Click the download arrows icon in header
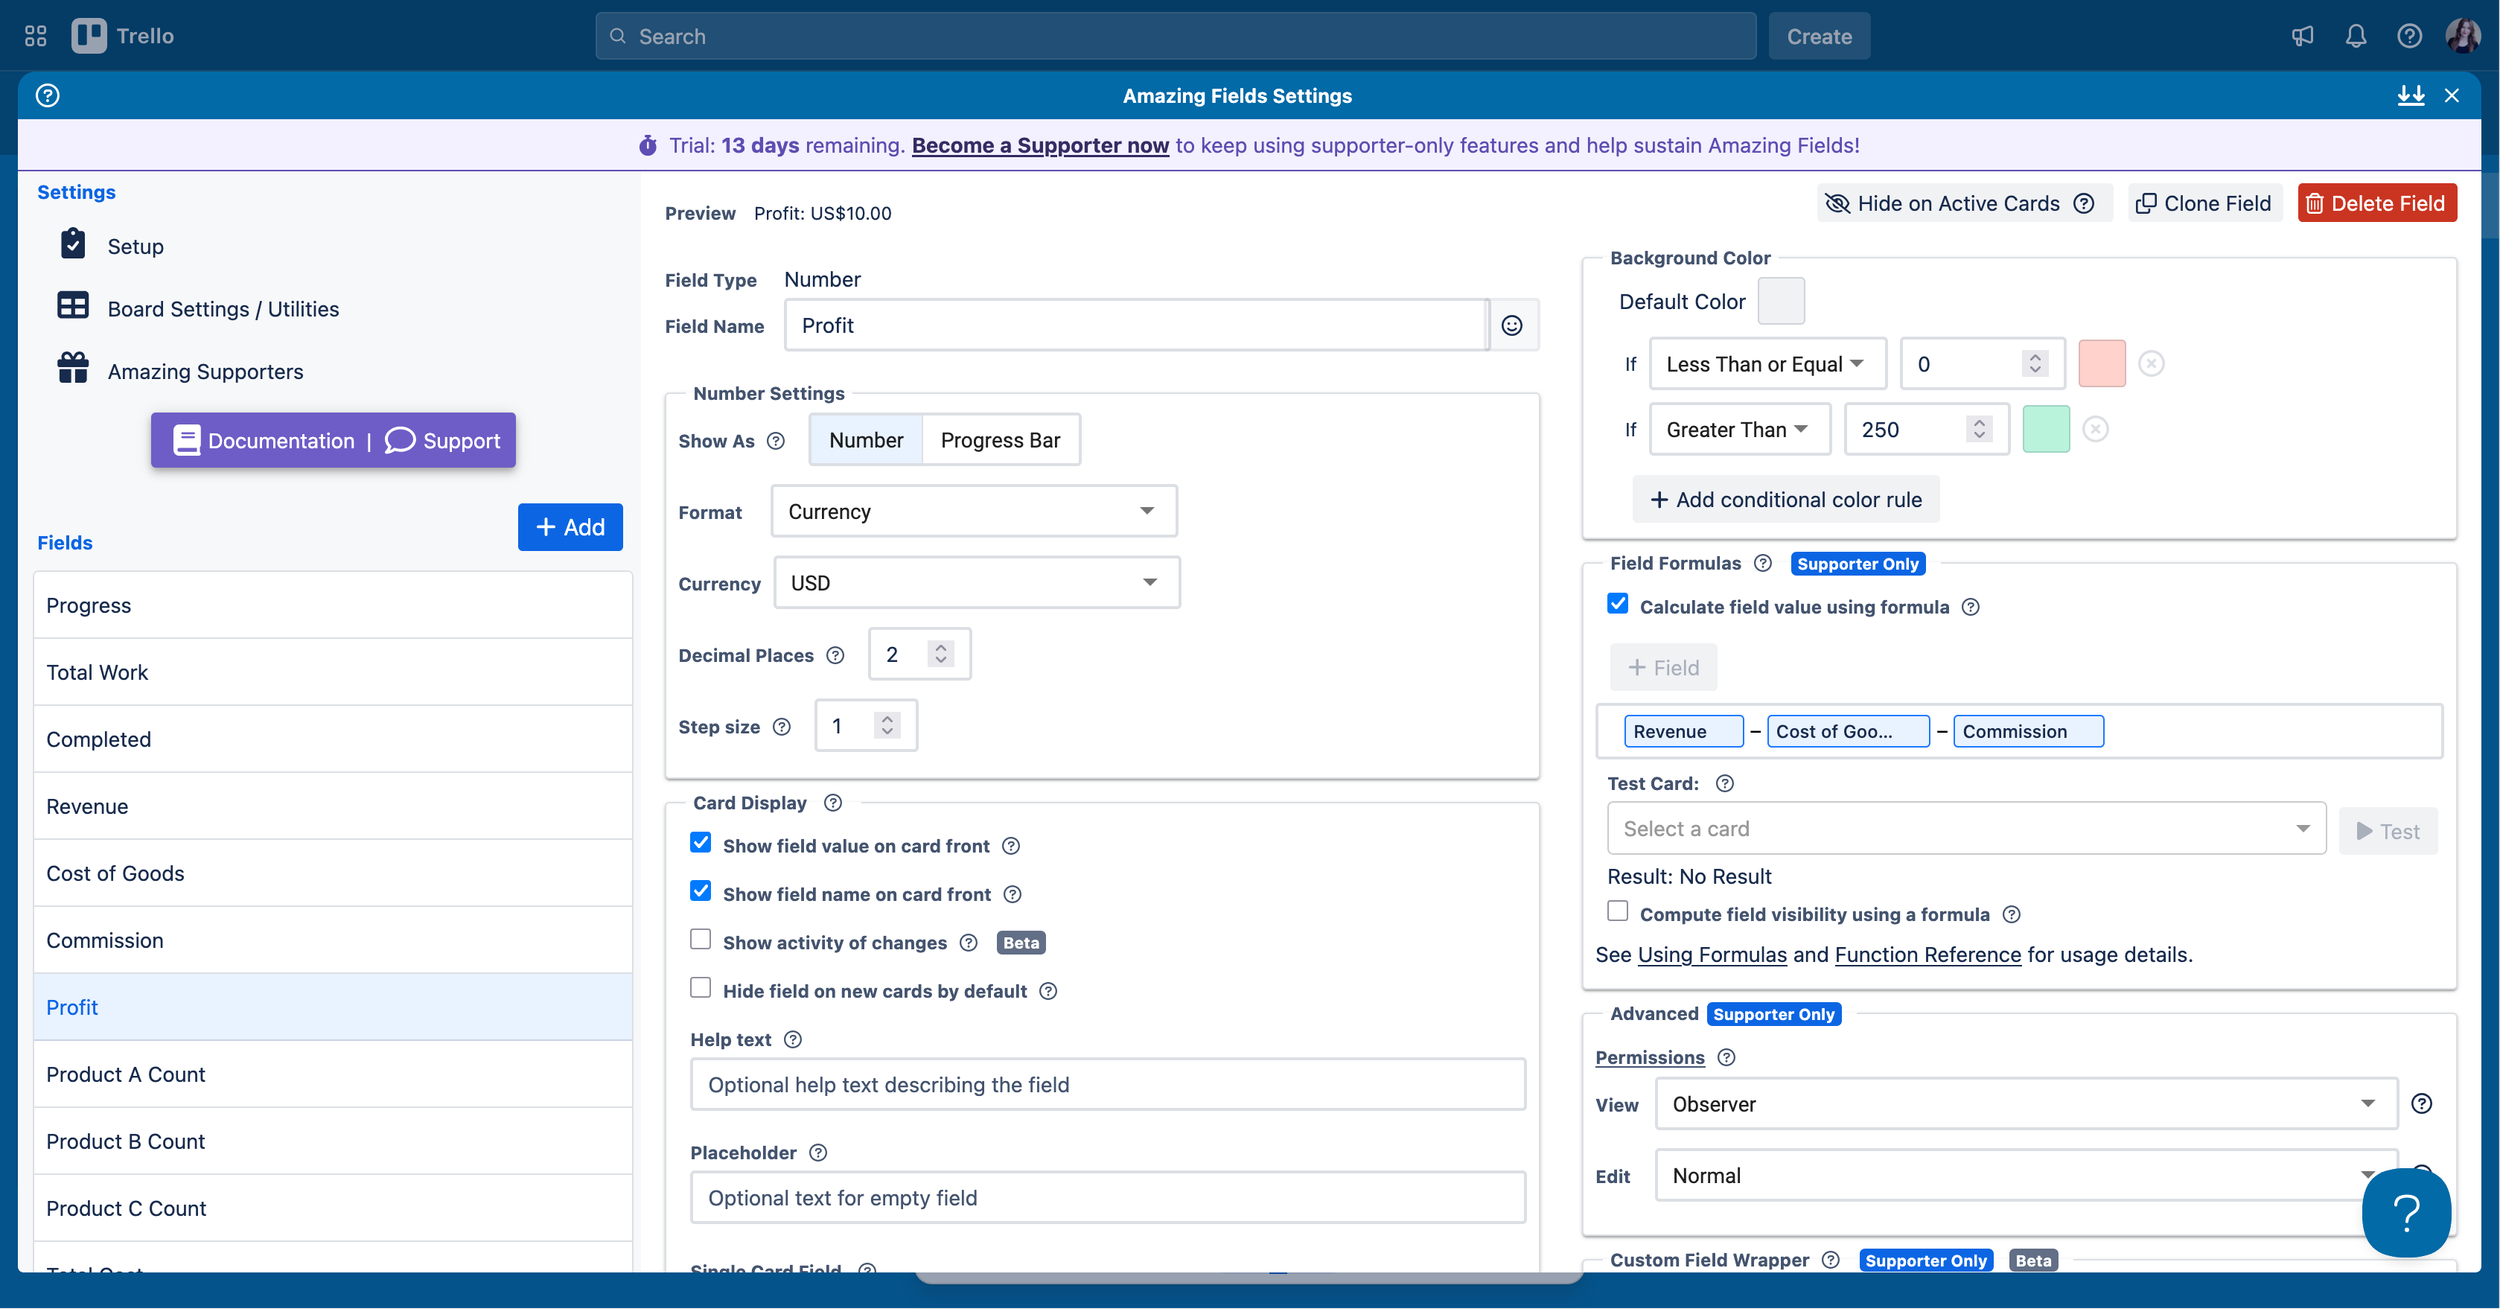The width and height of the screenshot is (2500, 1309). (x=2411, y=96)
